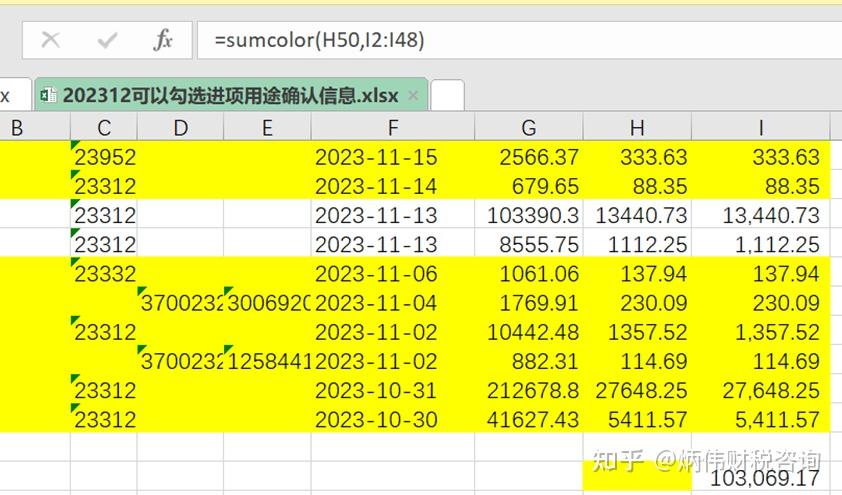The image size is (842, 495).
Task: Select date cell 2023-10-30
Action: point(393,418)
